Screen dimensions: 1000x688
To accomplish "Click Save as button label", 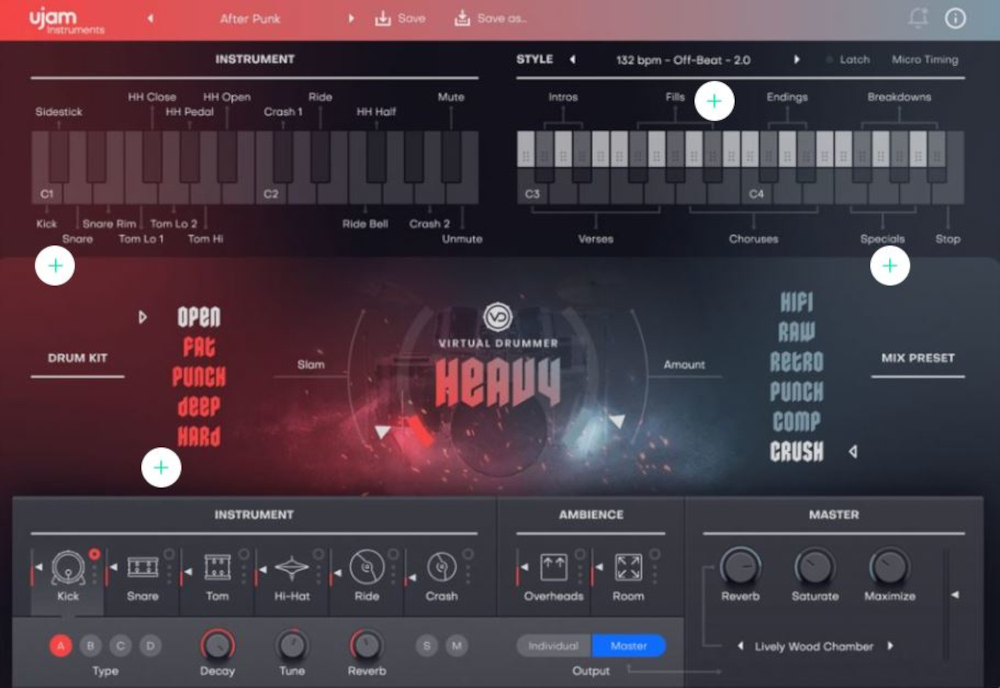I will pos(502,18).
